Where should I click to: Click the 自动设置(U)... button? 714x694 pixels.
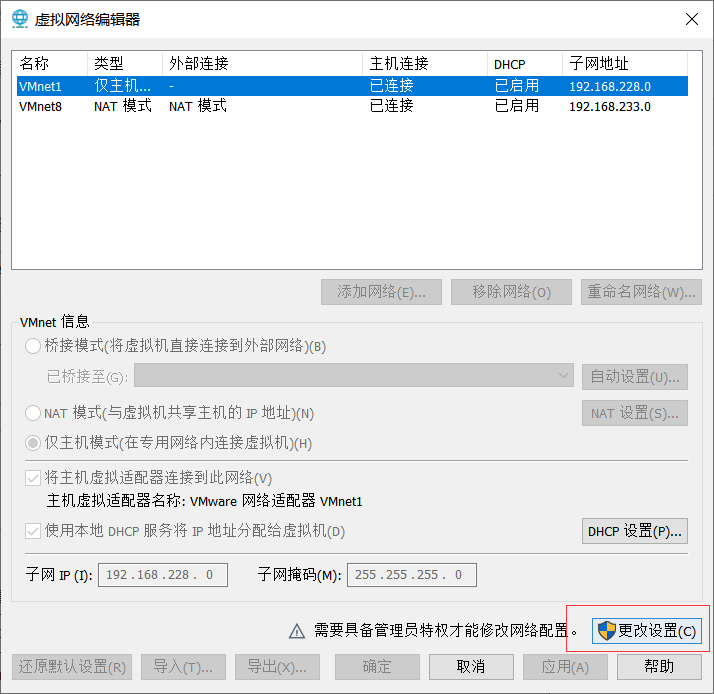[x=635, y=377]
